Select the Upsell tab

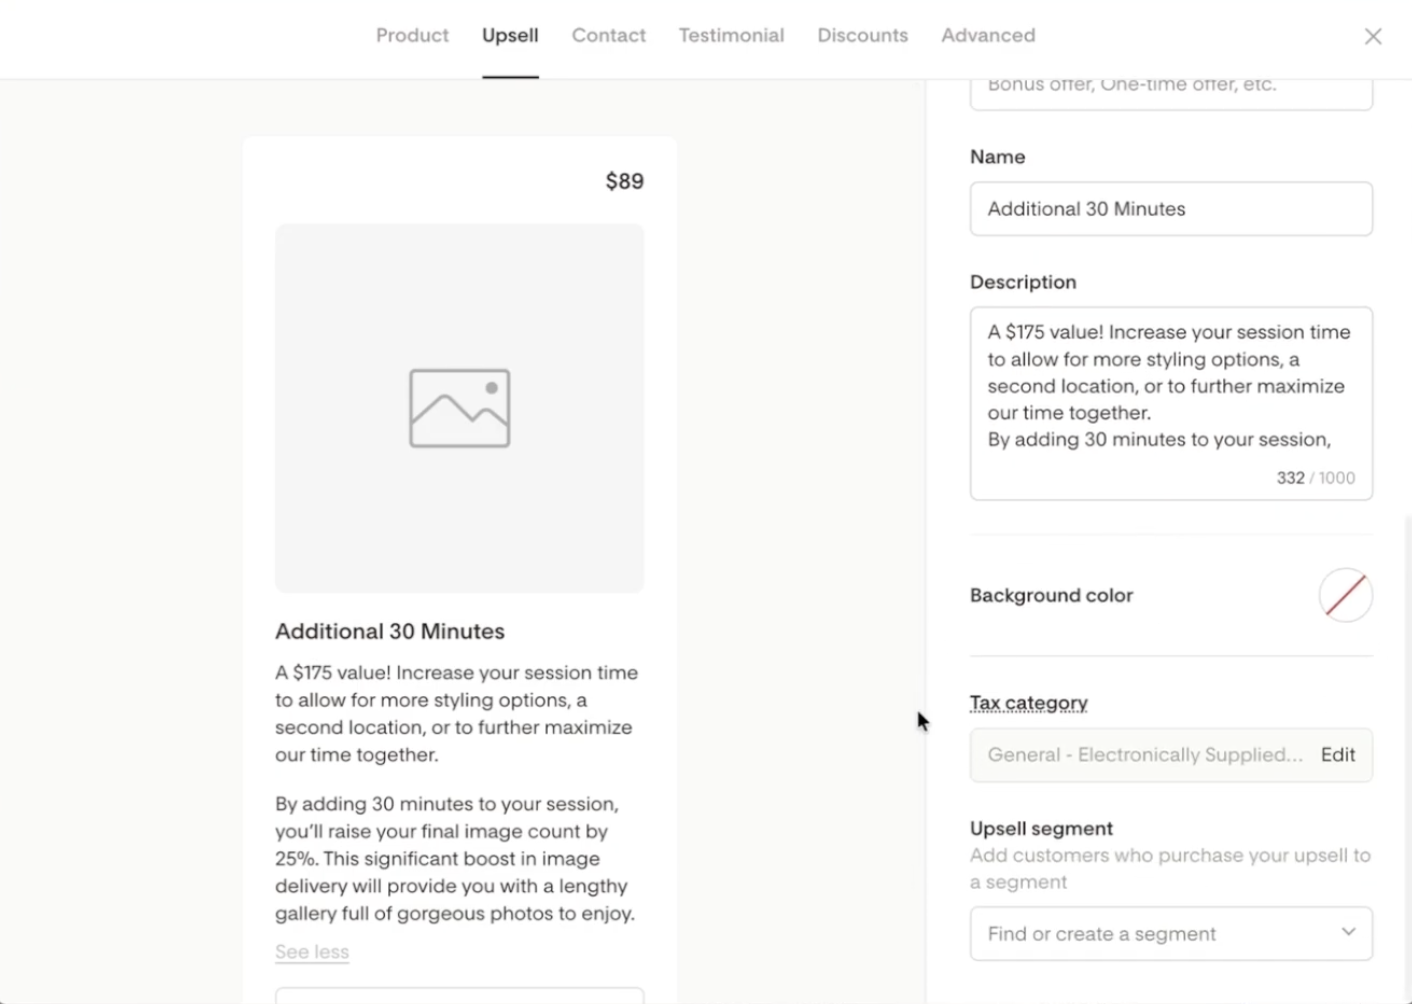point(510,36)
